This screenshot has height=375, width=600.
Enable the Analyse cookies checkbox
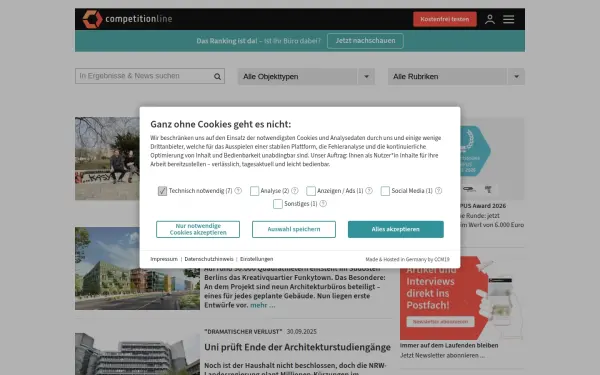[x=254, y=191]
